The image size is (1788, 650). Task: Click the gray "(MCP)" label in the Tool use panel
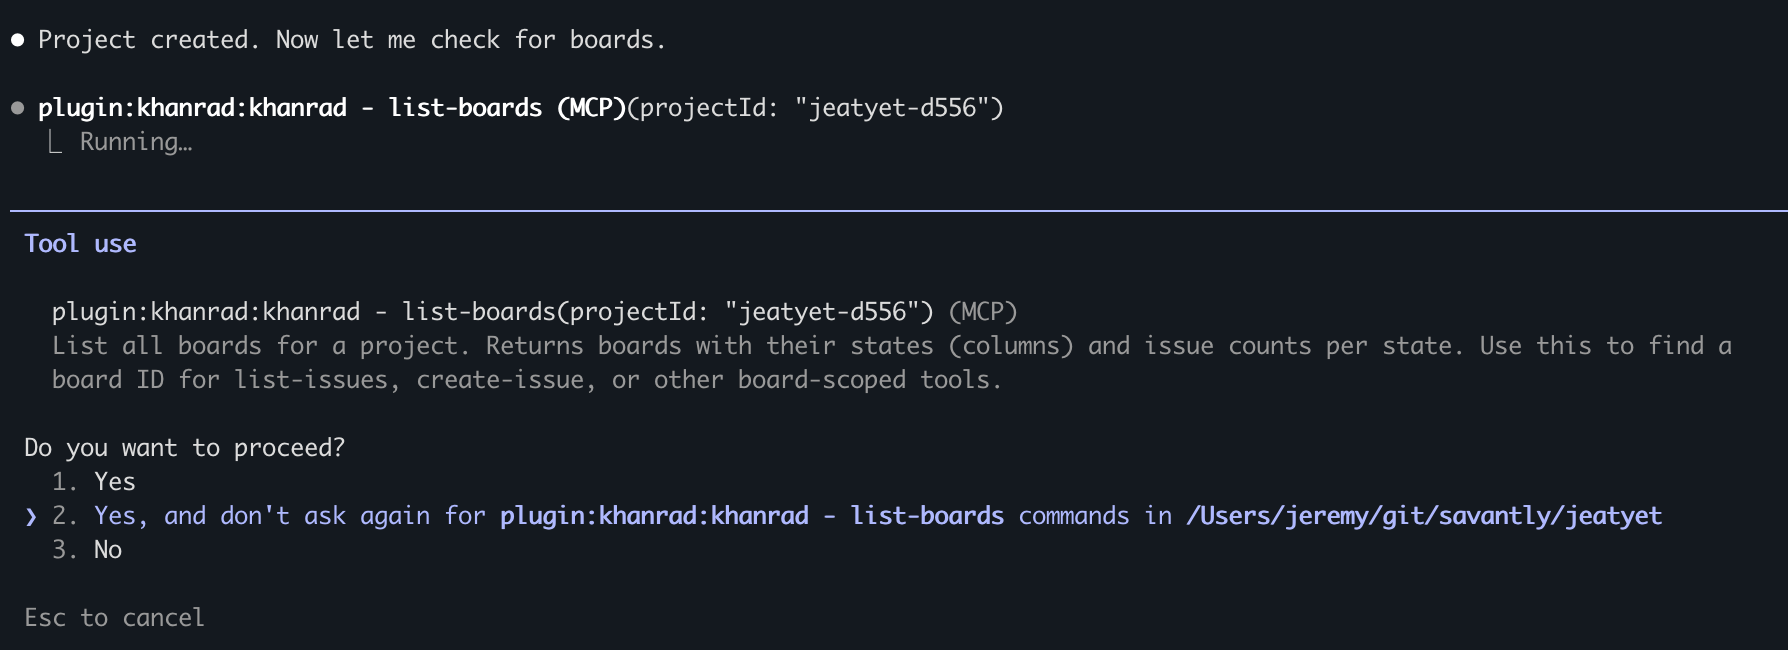(x=982, y=312)
